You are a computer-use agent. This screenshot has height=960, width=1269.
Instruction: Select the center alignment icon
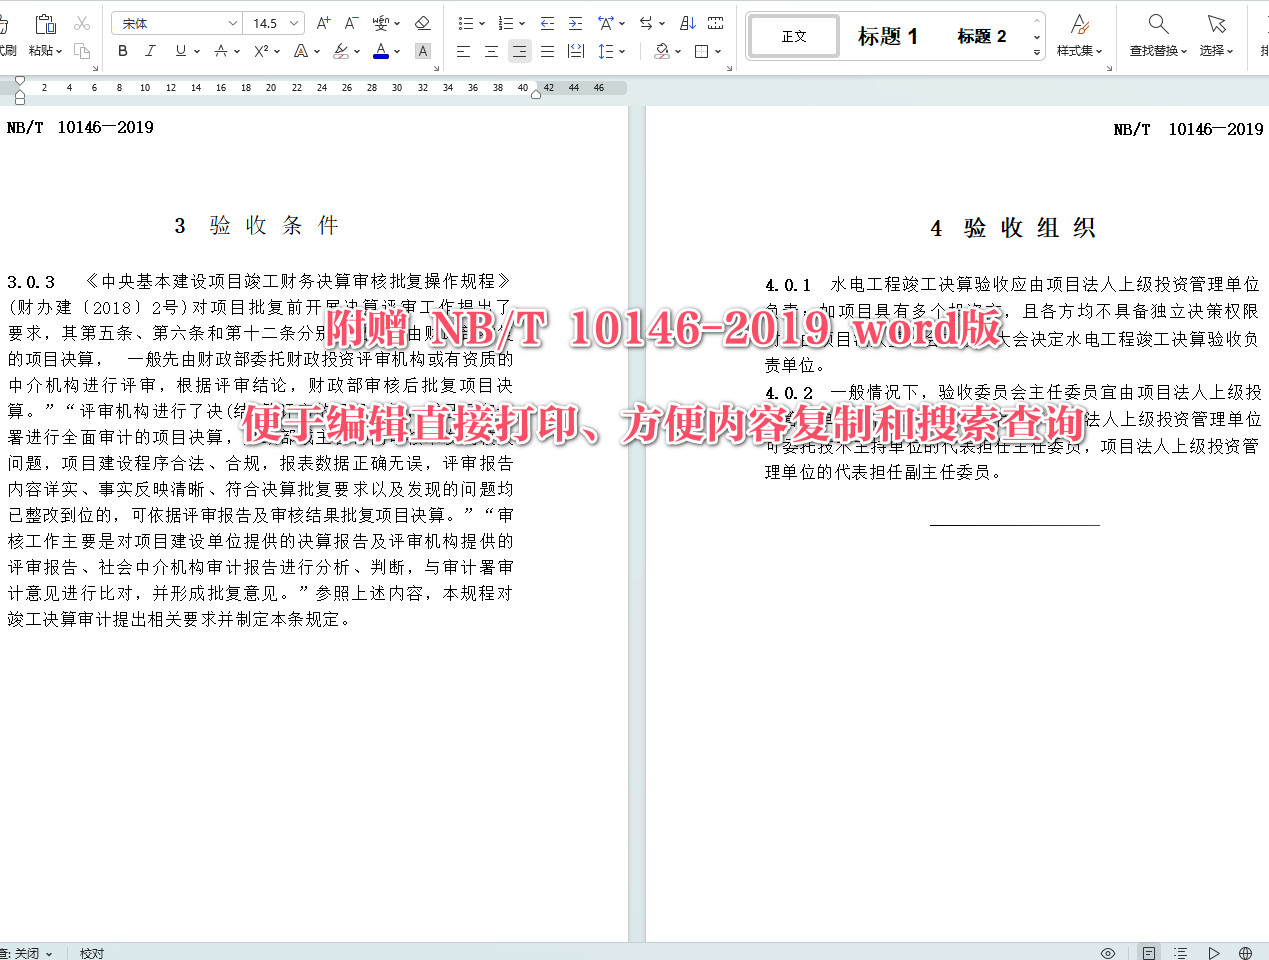pyautogui.click(x=490, y=51)
